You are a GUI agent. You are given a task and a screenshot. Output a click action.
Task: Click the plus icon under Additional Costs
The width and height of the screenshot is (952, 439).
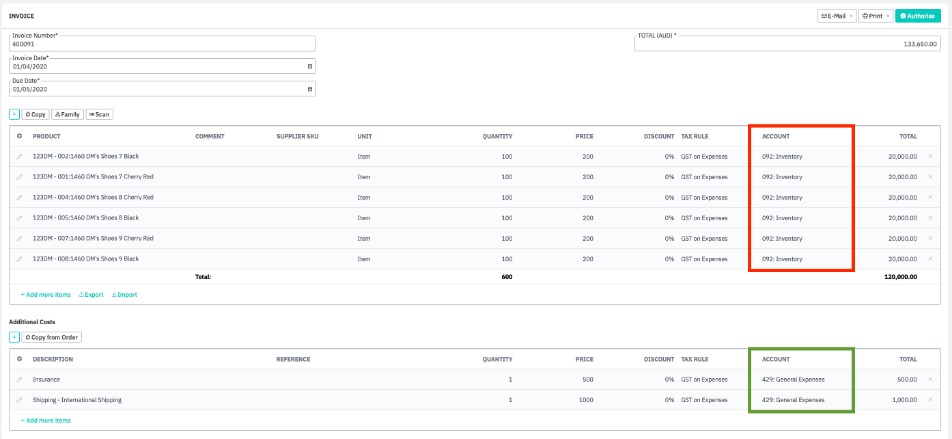(x=15, y=337)
